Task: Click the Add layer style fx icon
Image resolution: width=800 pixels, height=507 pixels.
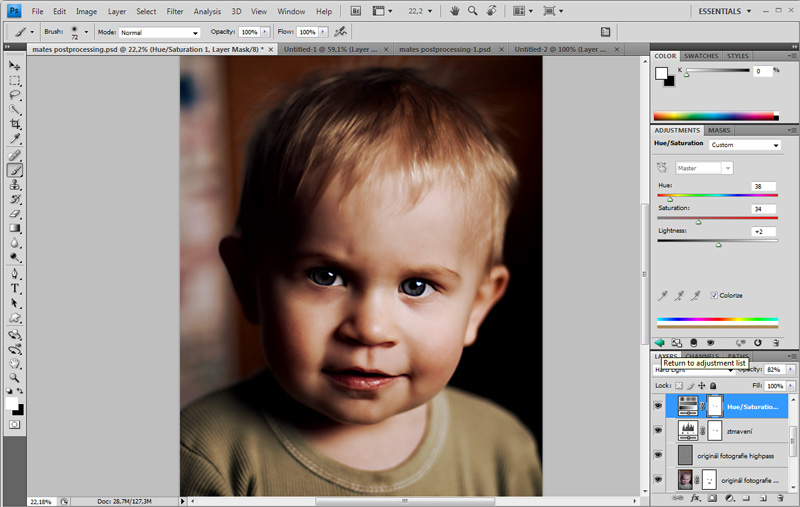Action: [x=695, y=497]
